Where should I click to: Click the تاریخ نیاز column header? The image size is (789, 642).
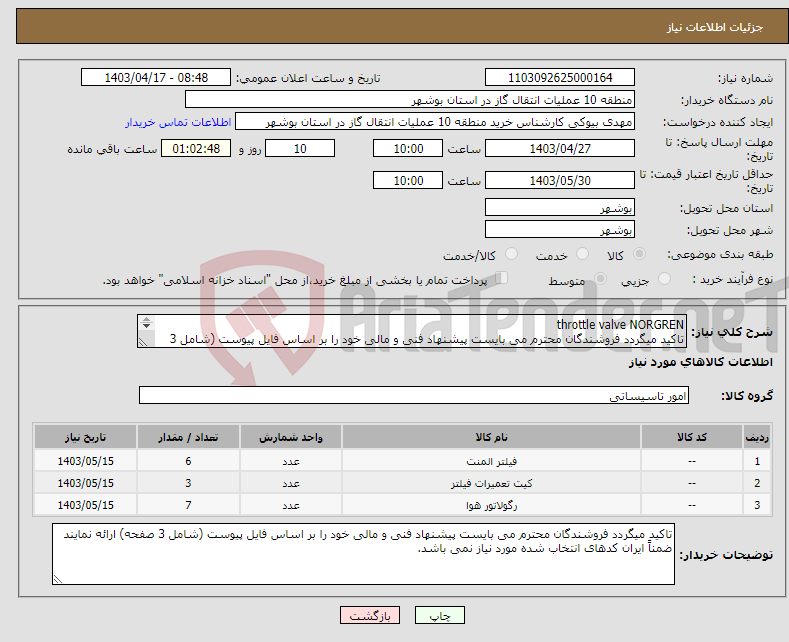click(x=86, y=437)
